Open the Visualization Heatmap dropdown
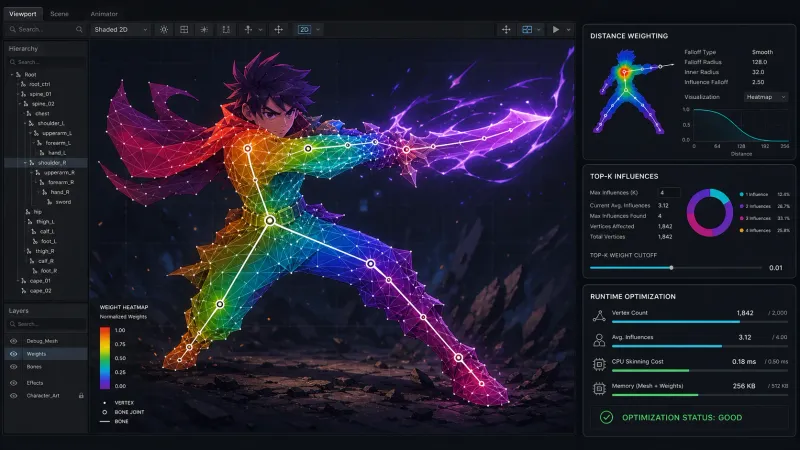Screen dimensions: 800x450 pos(766,97)
